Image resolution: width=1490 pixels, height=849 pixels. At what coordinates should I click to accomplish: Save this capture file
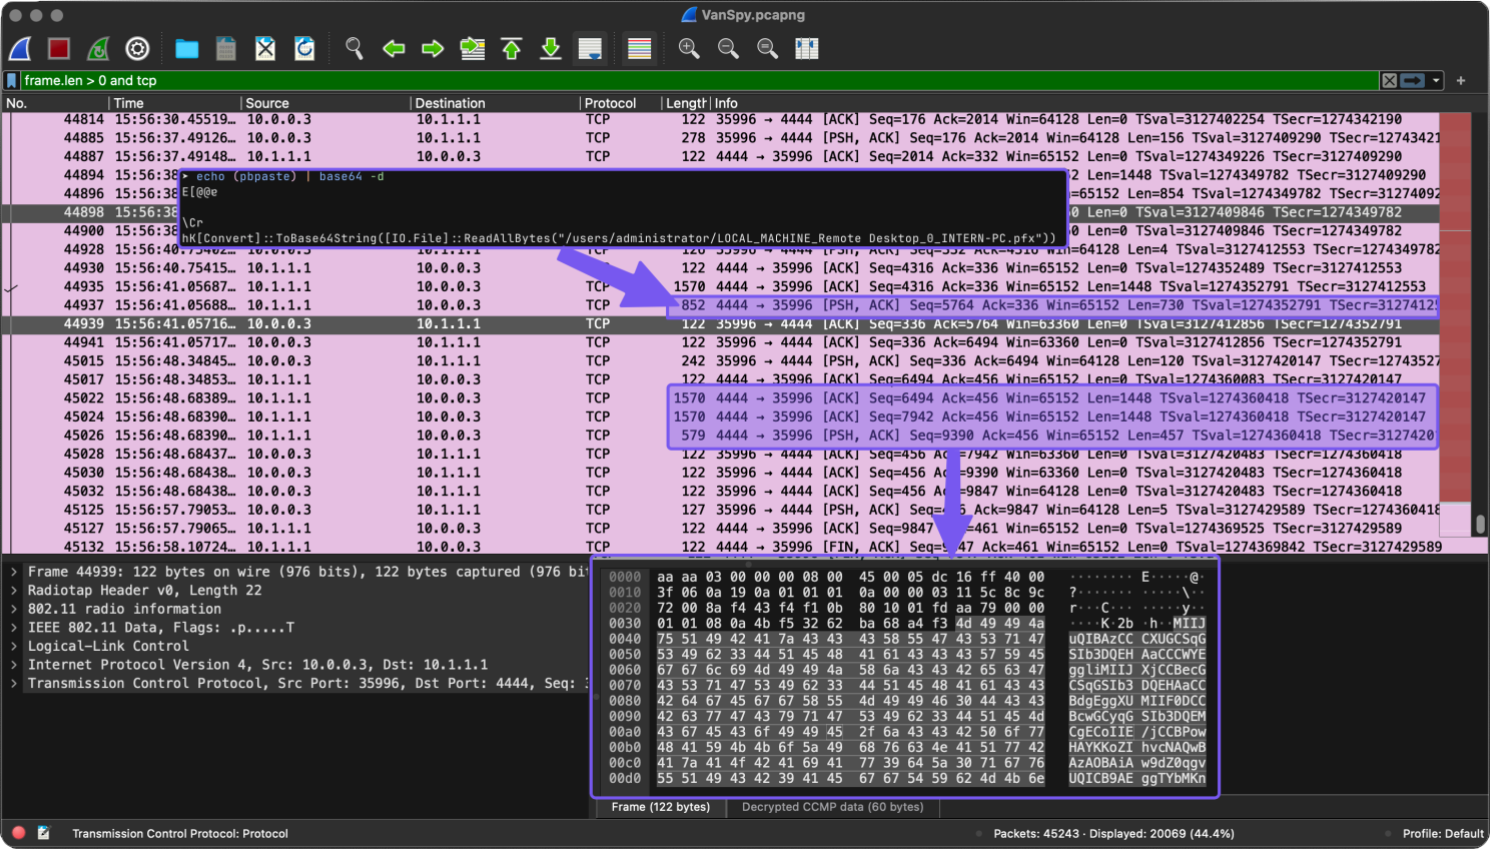(x=226, y=48)
